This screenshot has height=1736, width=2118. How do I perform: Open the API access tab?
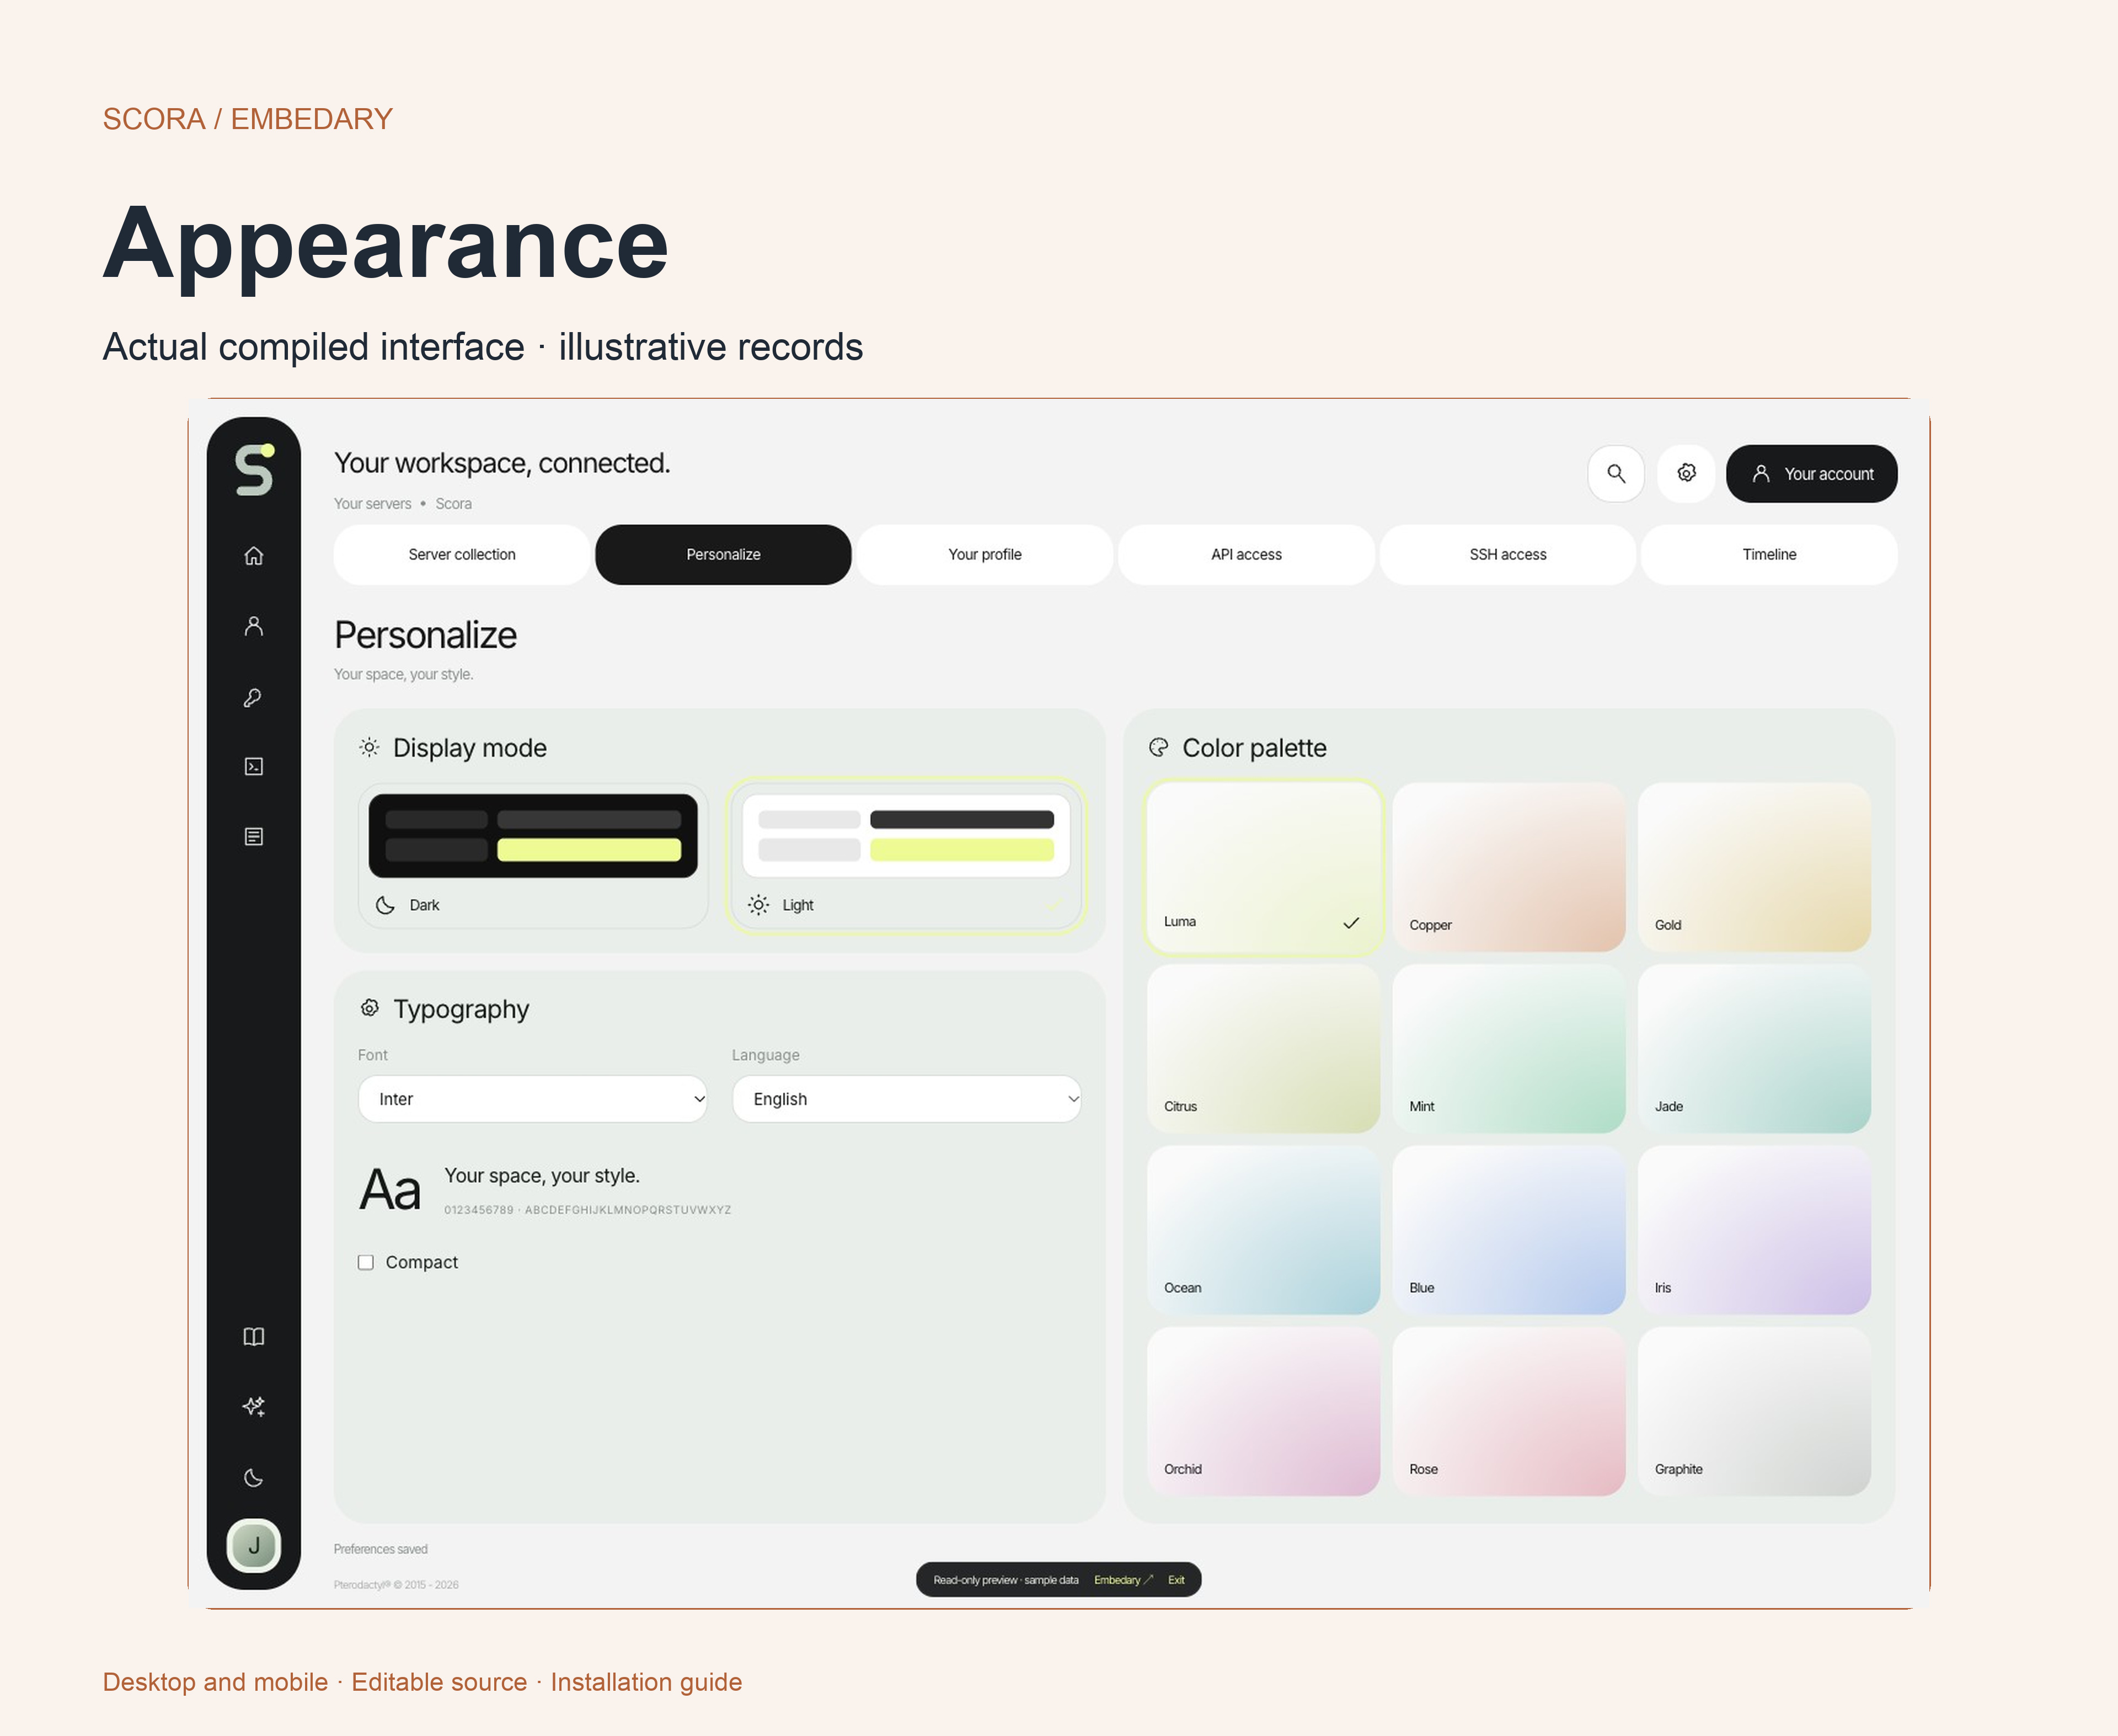point(1246,555)
